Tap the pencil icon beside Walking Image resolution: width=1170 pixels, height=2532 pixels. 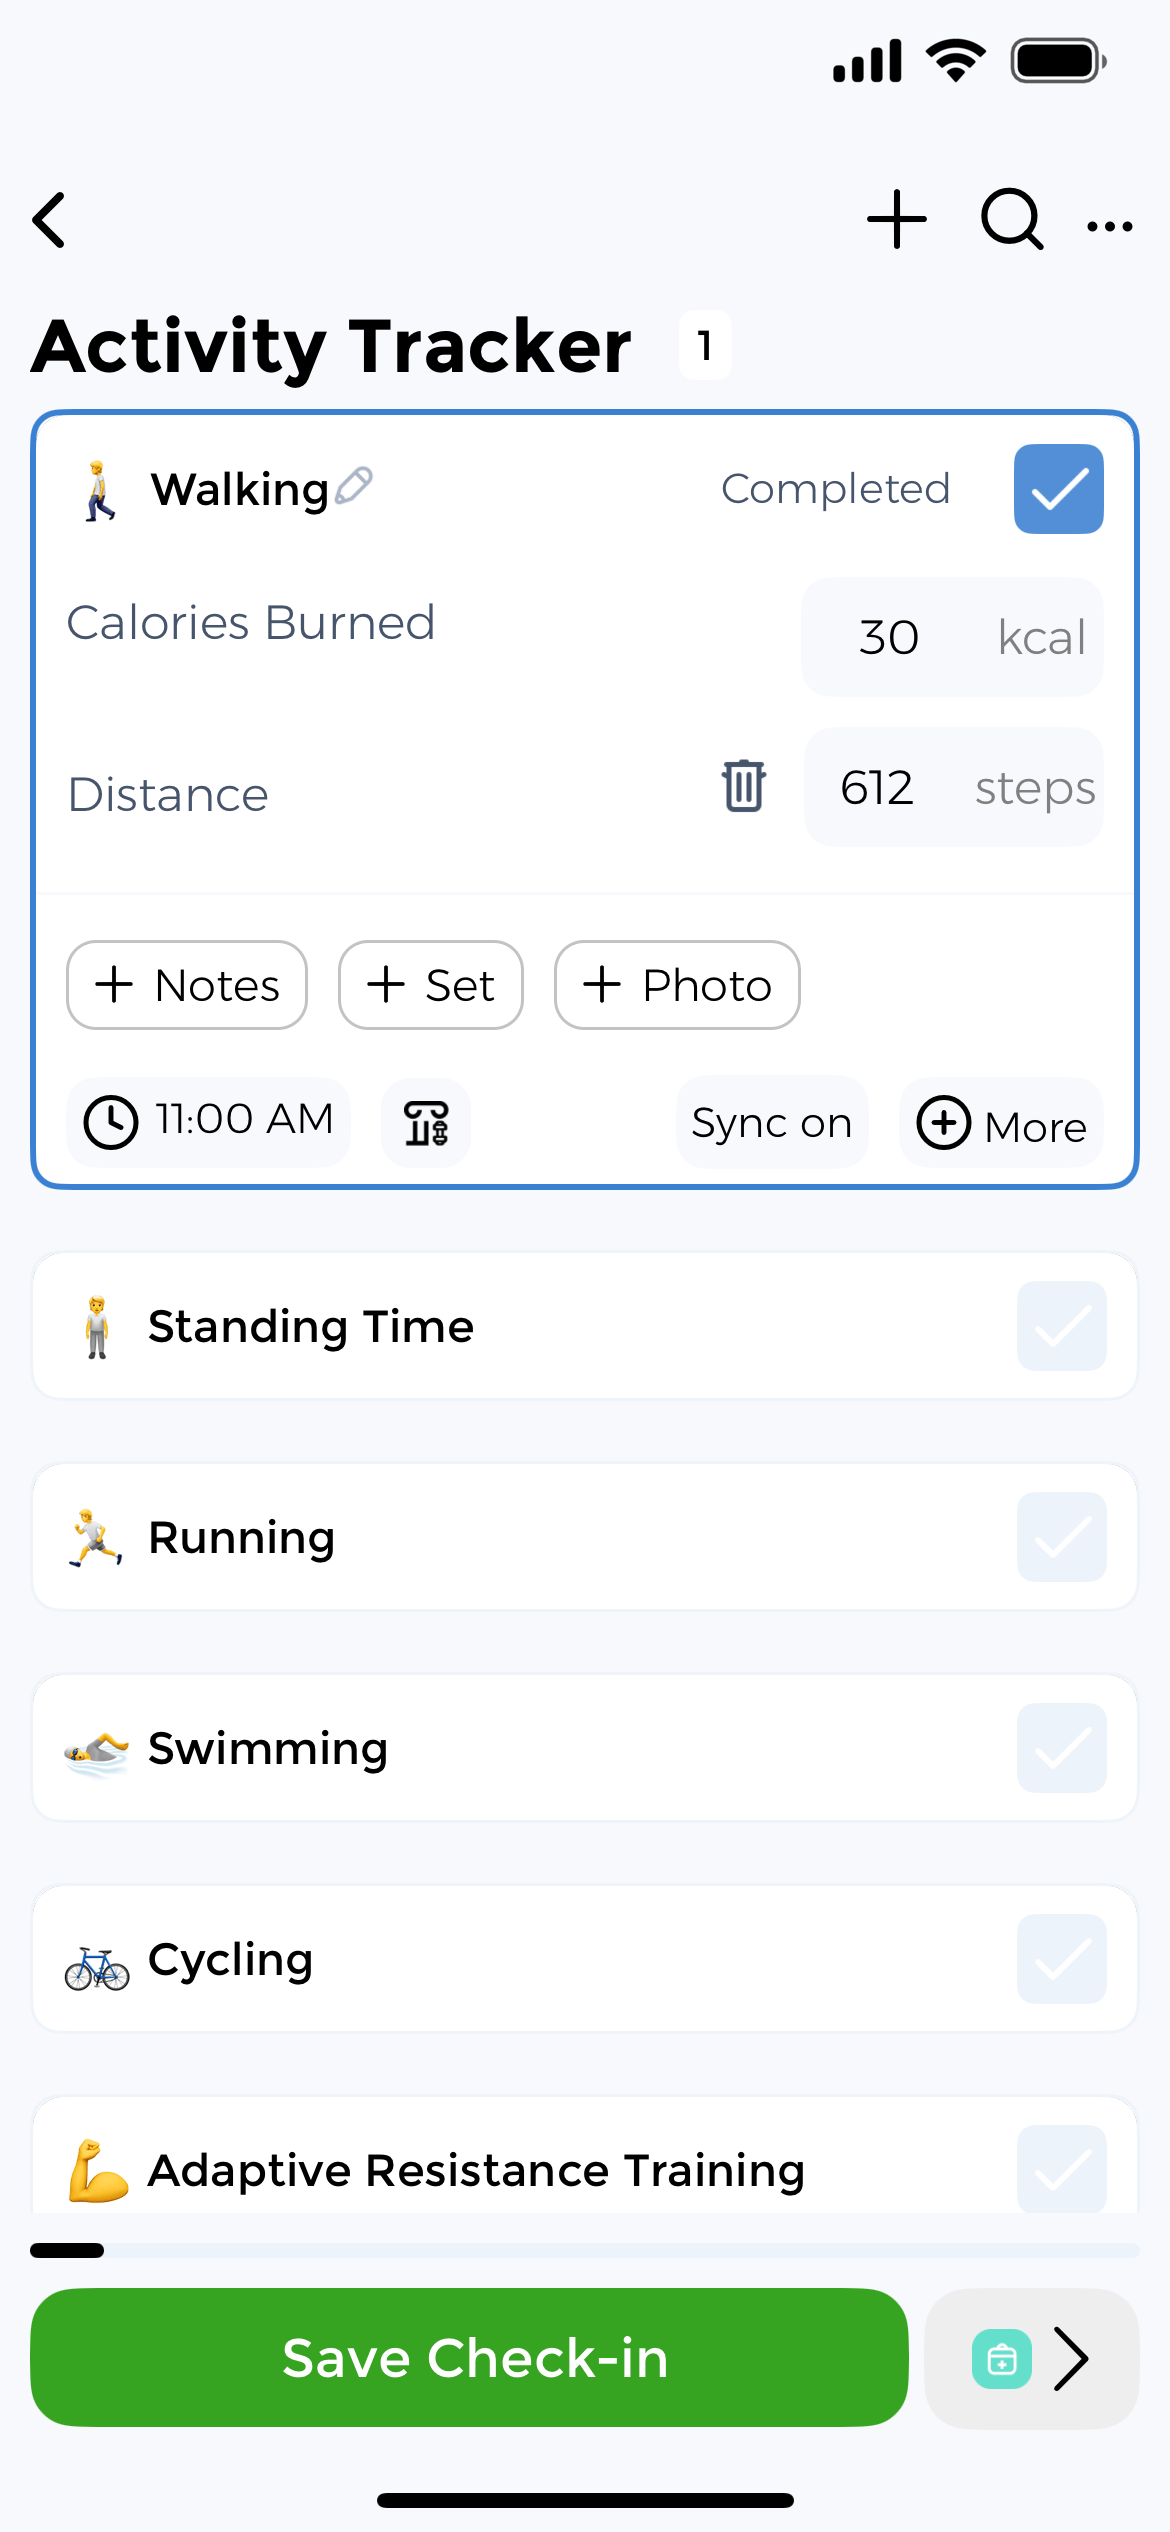click(x=354, y=486)
